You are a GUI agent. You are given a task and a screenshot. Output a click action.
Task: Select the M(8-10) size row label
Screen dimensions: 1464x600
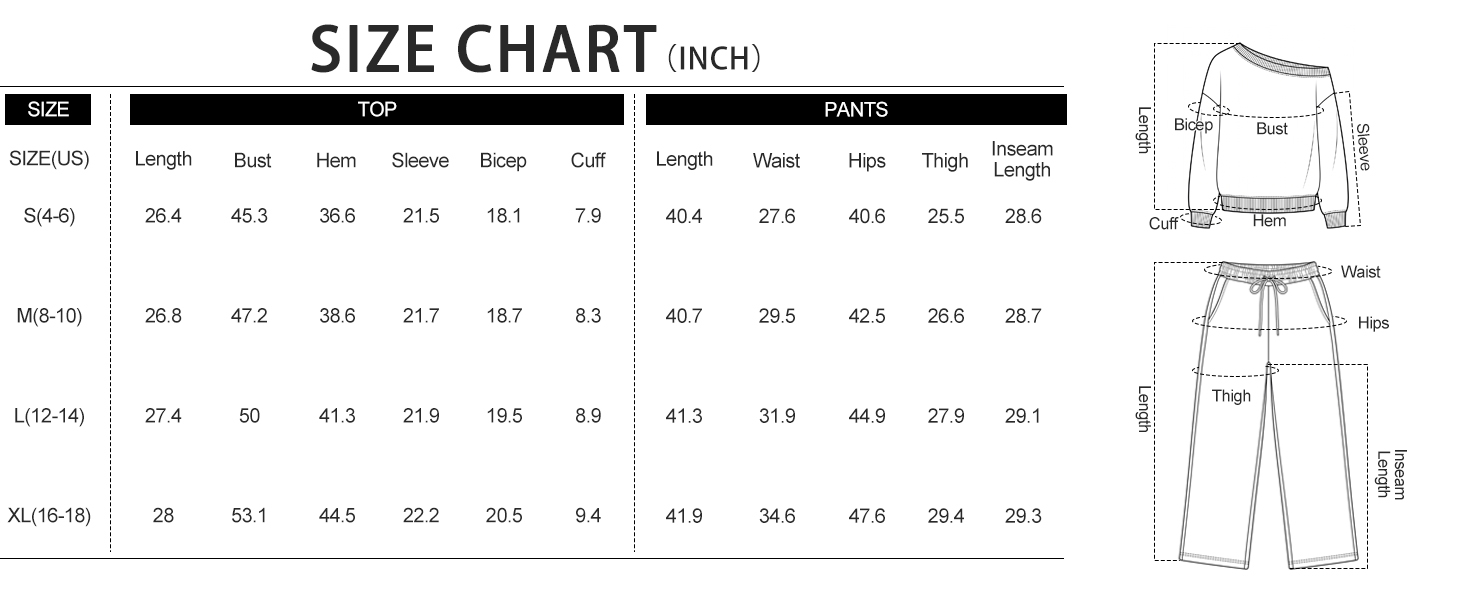pyautogui.click(x=48, y=316)
